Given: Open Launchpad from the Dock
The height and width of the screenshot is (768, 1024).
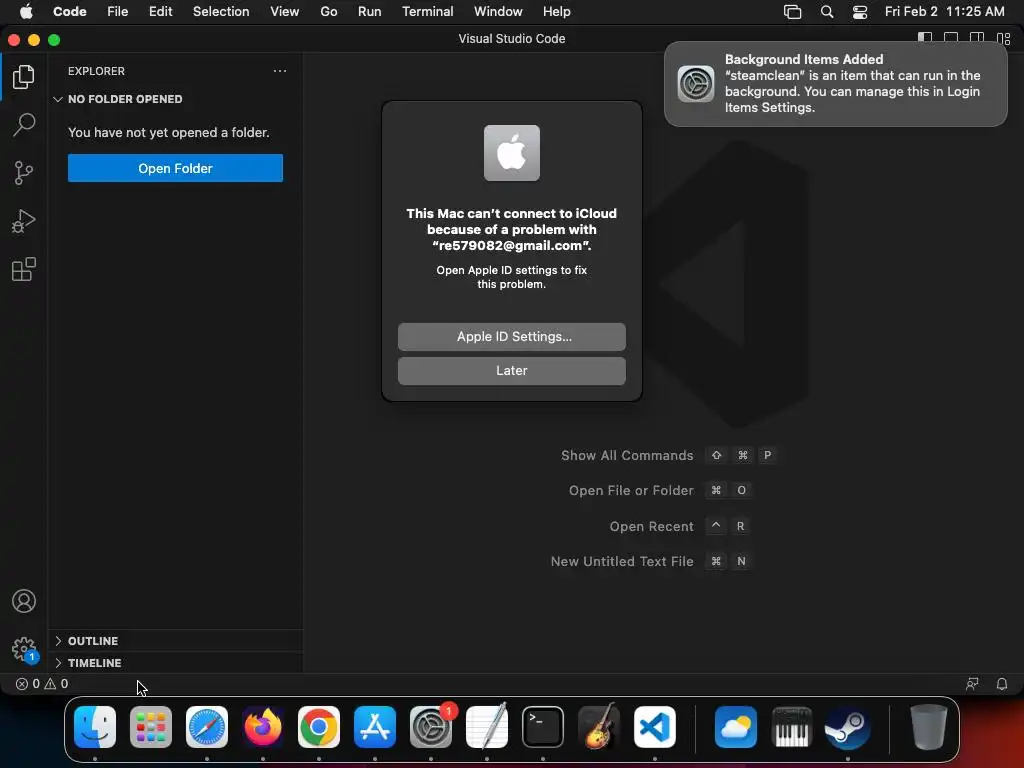Looking at the screenshot, I should (x=151, y=727).
